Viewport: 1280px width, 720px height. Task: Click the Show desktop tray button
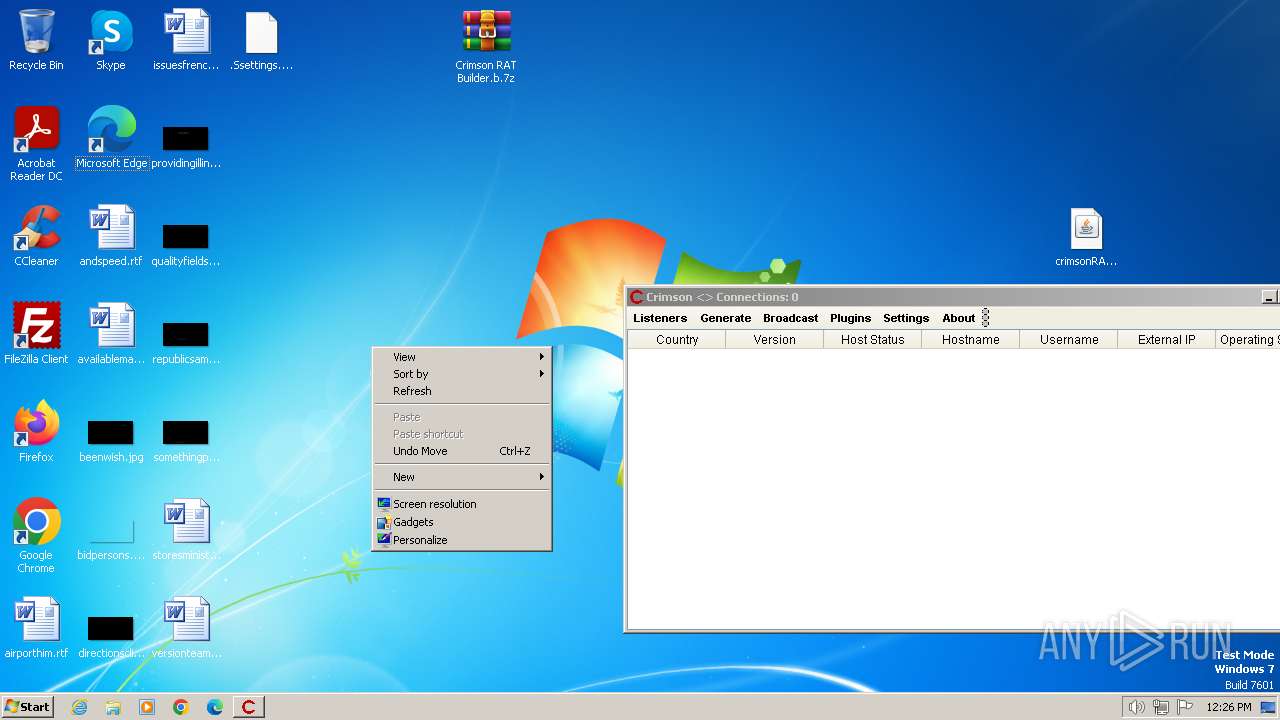click(x=1268, y=707)
